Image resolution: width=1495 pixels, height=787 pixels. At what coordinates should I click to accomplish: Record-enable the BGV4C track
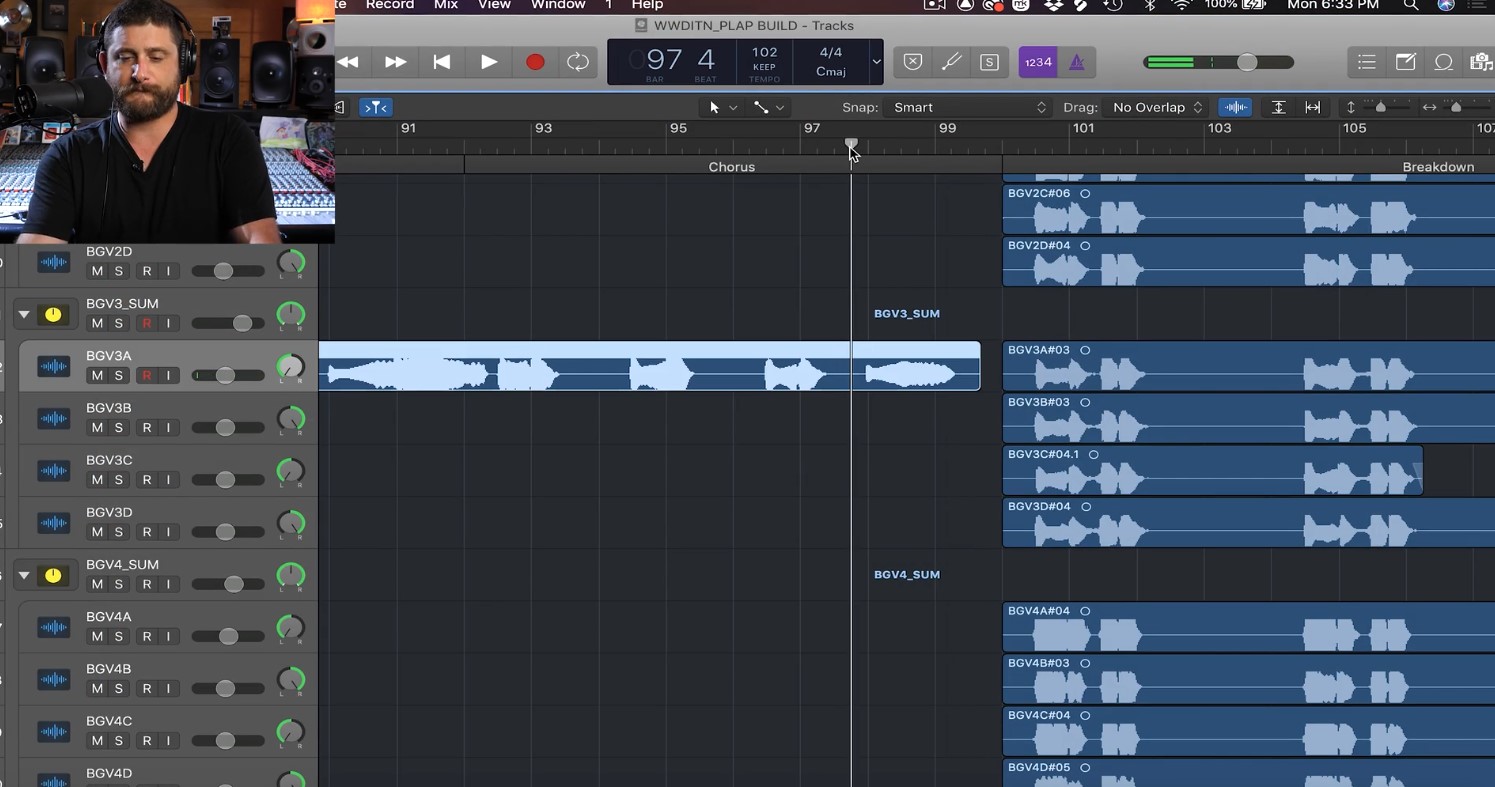[x=147, y=740]
